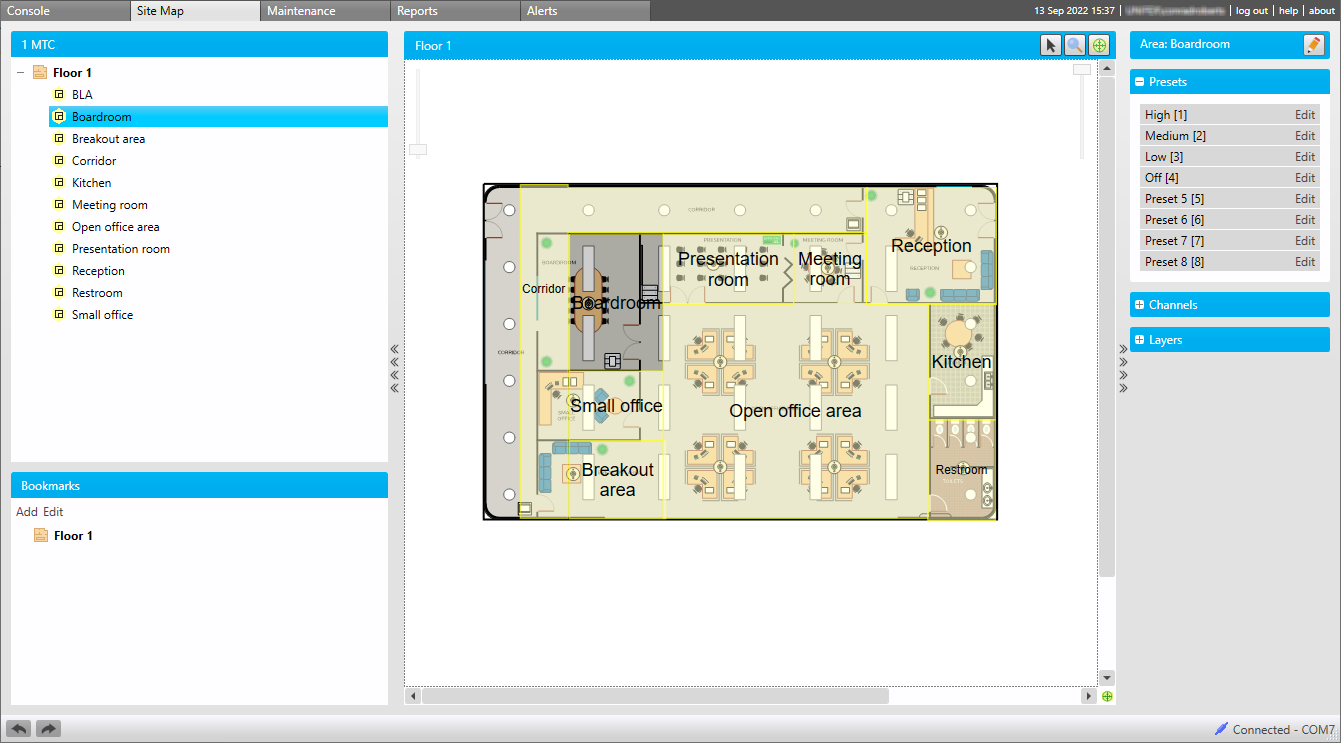Switch to the Maintenance tab
This screenshot has width=1341, height=743.
(x=301, y=11)
